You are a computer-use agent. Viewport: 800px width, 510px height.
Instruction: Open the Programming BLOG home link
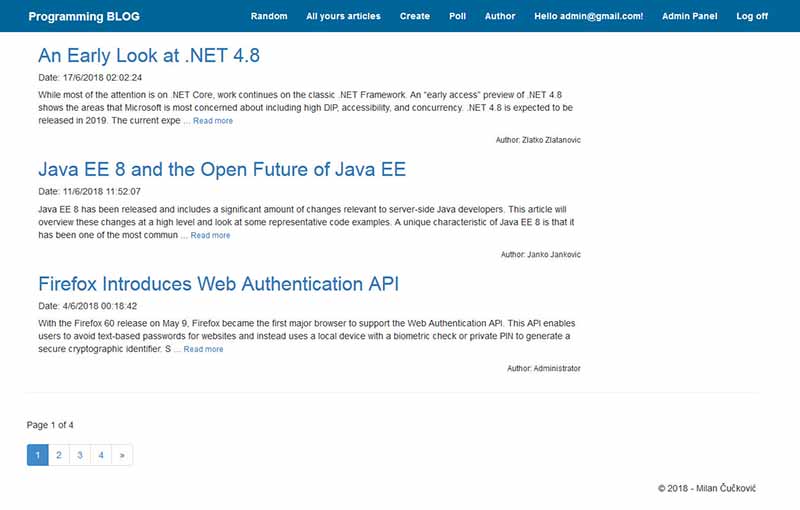tap(84, 16)
